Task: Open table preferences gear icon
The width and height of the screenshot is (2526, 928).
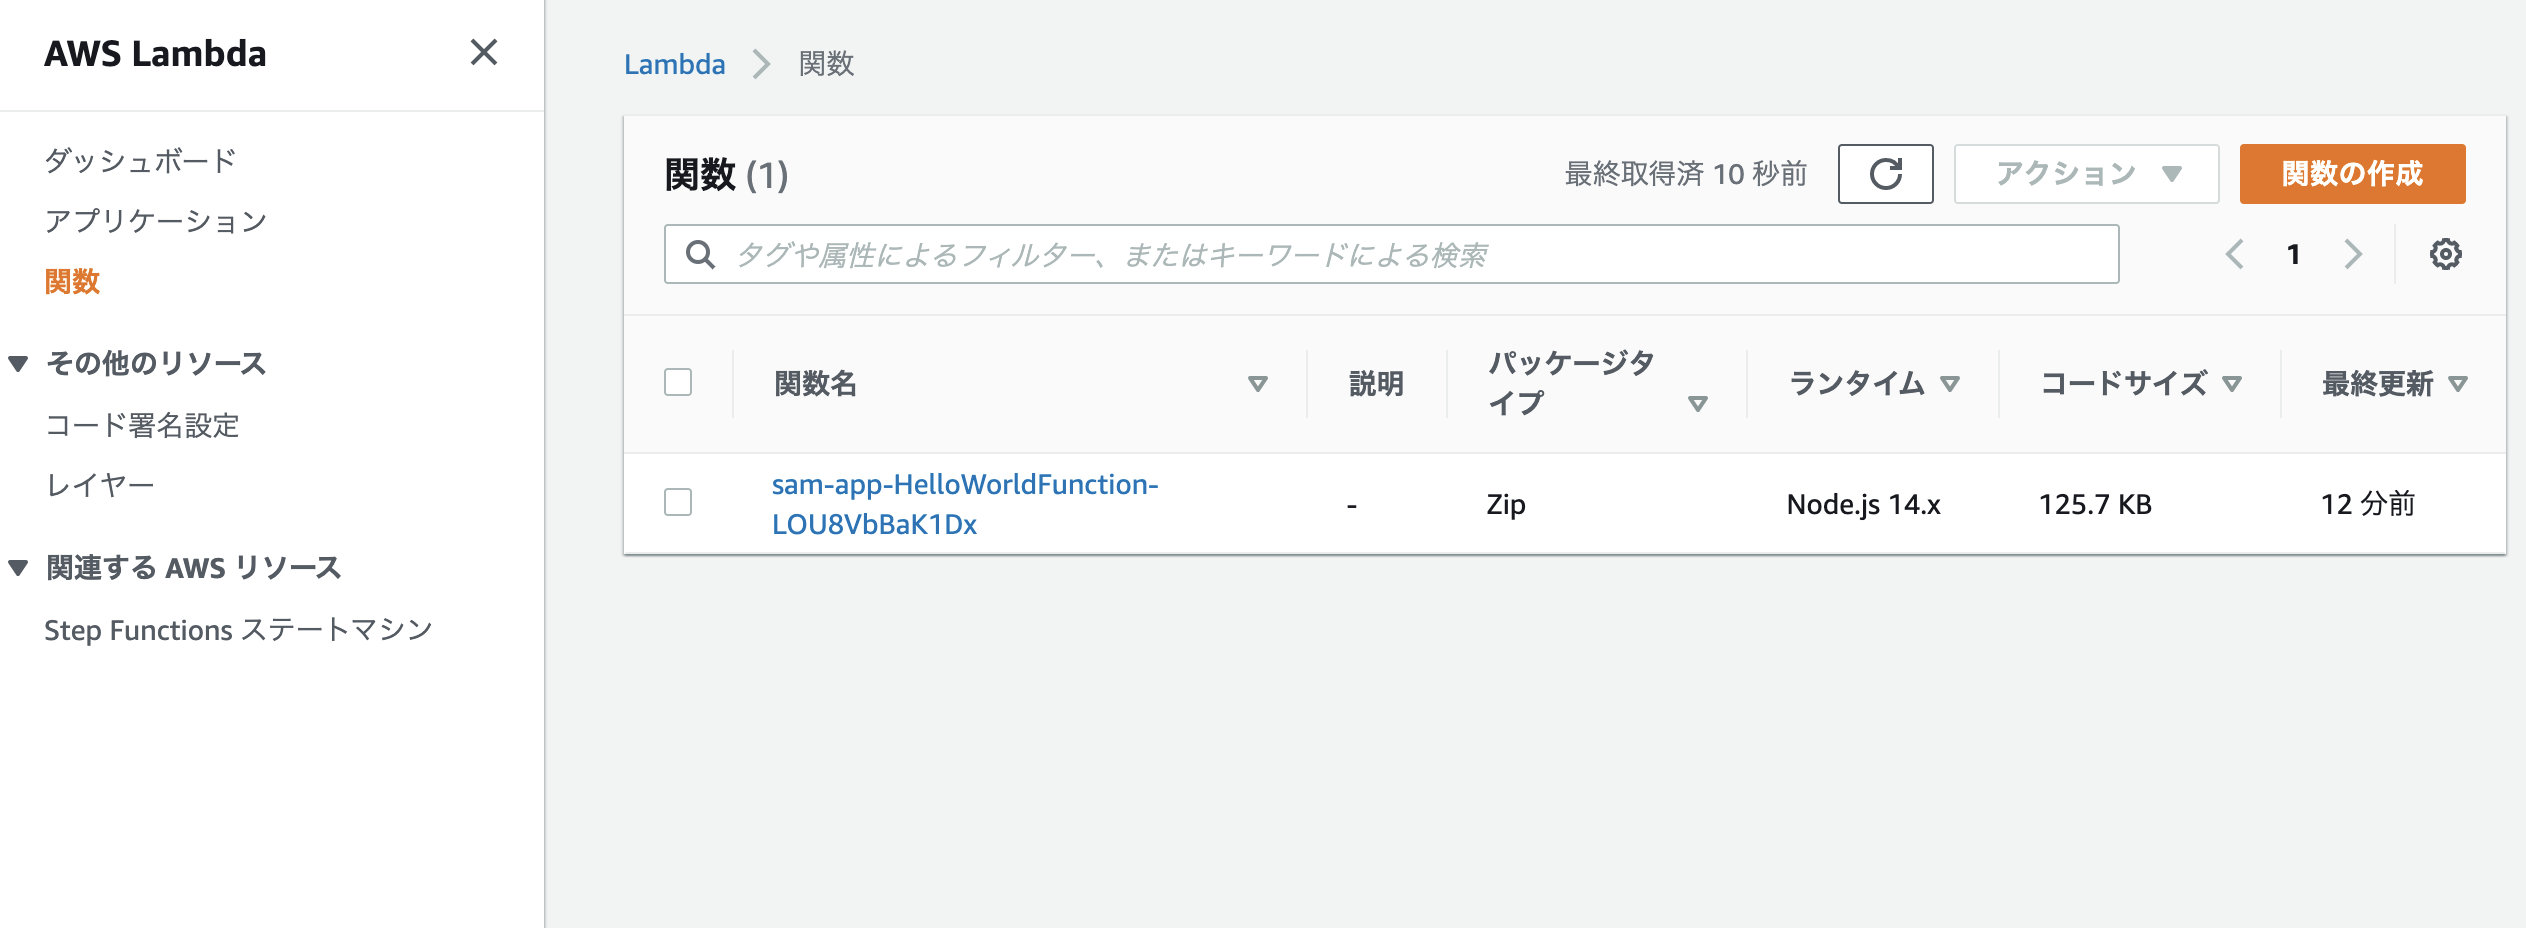Action: (x=2445, y=254)
